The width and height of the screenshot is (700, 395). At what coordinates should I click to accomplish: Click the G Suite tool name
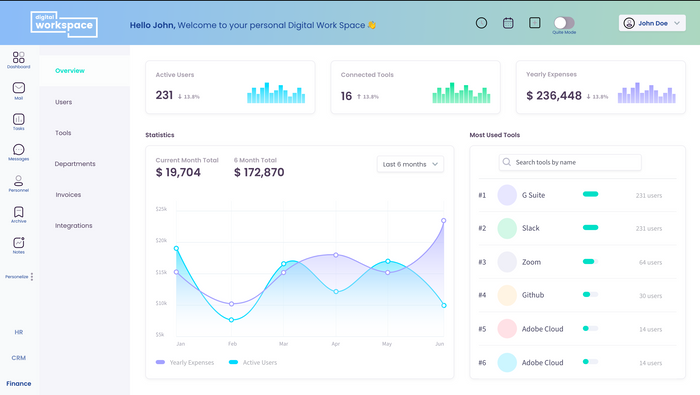pos(533,195)
